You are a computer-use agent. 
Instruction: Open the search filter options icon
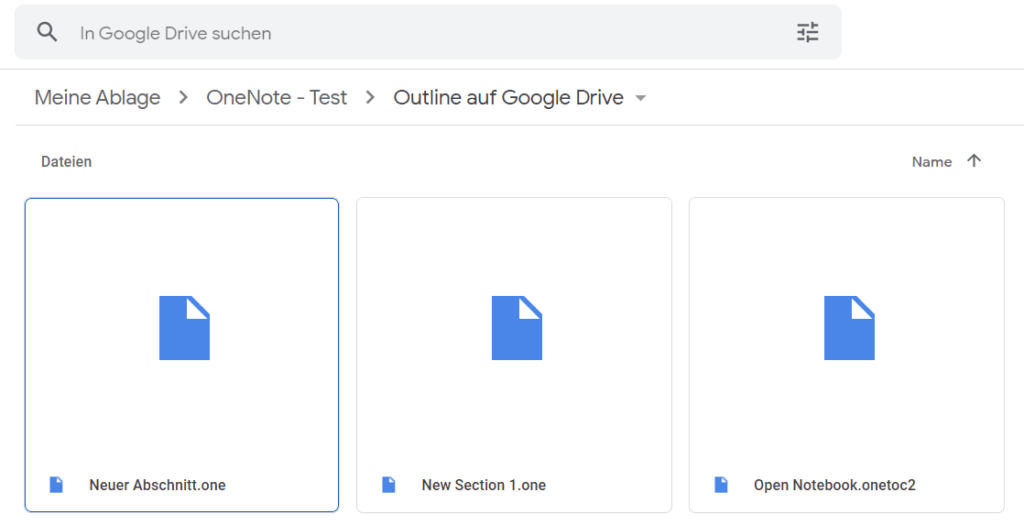tap(808, 32)
